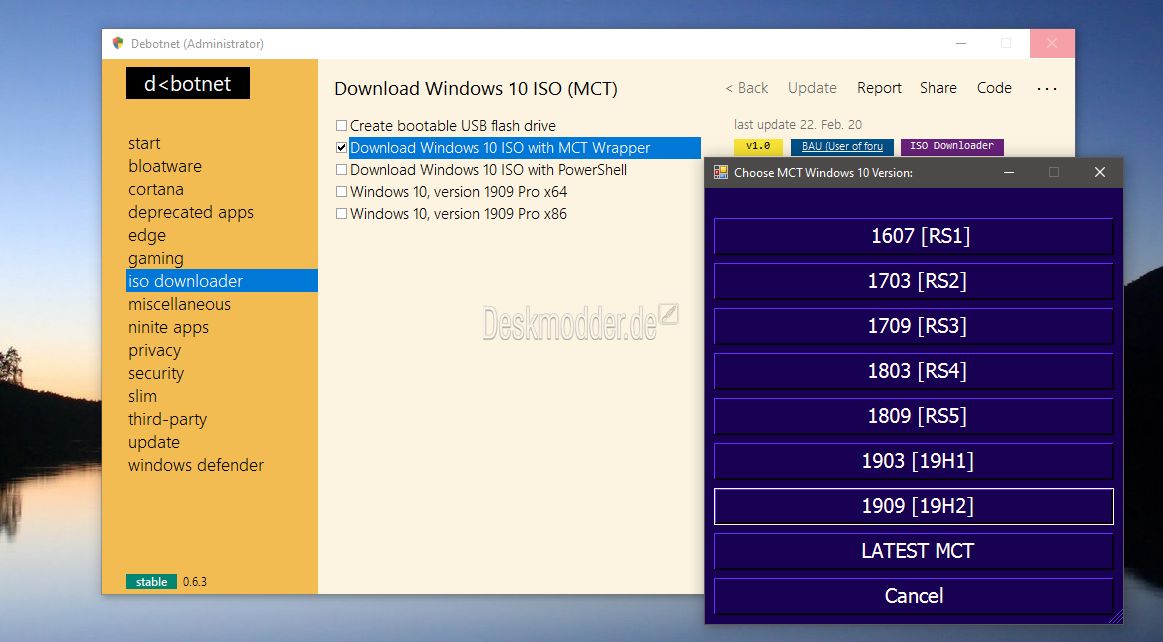
Task: Open the BAU (User of foru author link
Action: click(x=842, y=146)
